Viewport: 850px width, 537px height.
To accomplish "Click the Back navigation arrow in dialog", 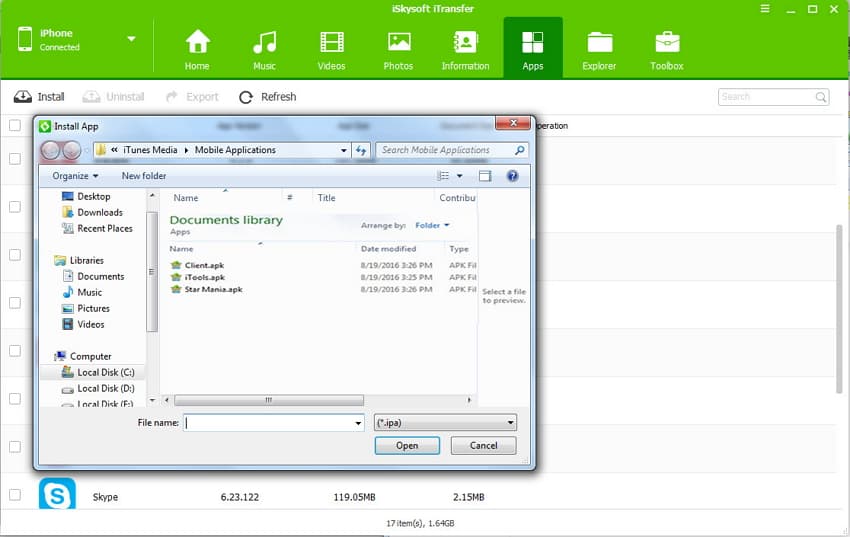I will pos(50,150).
